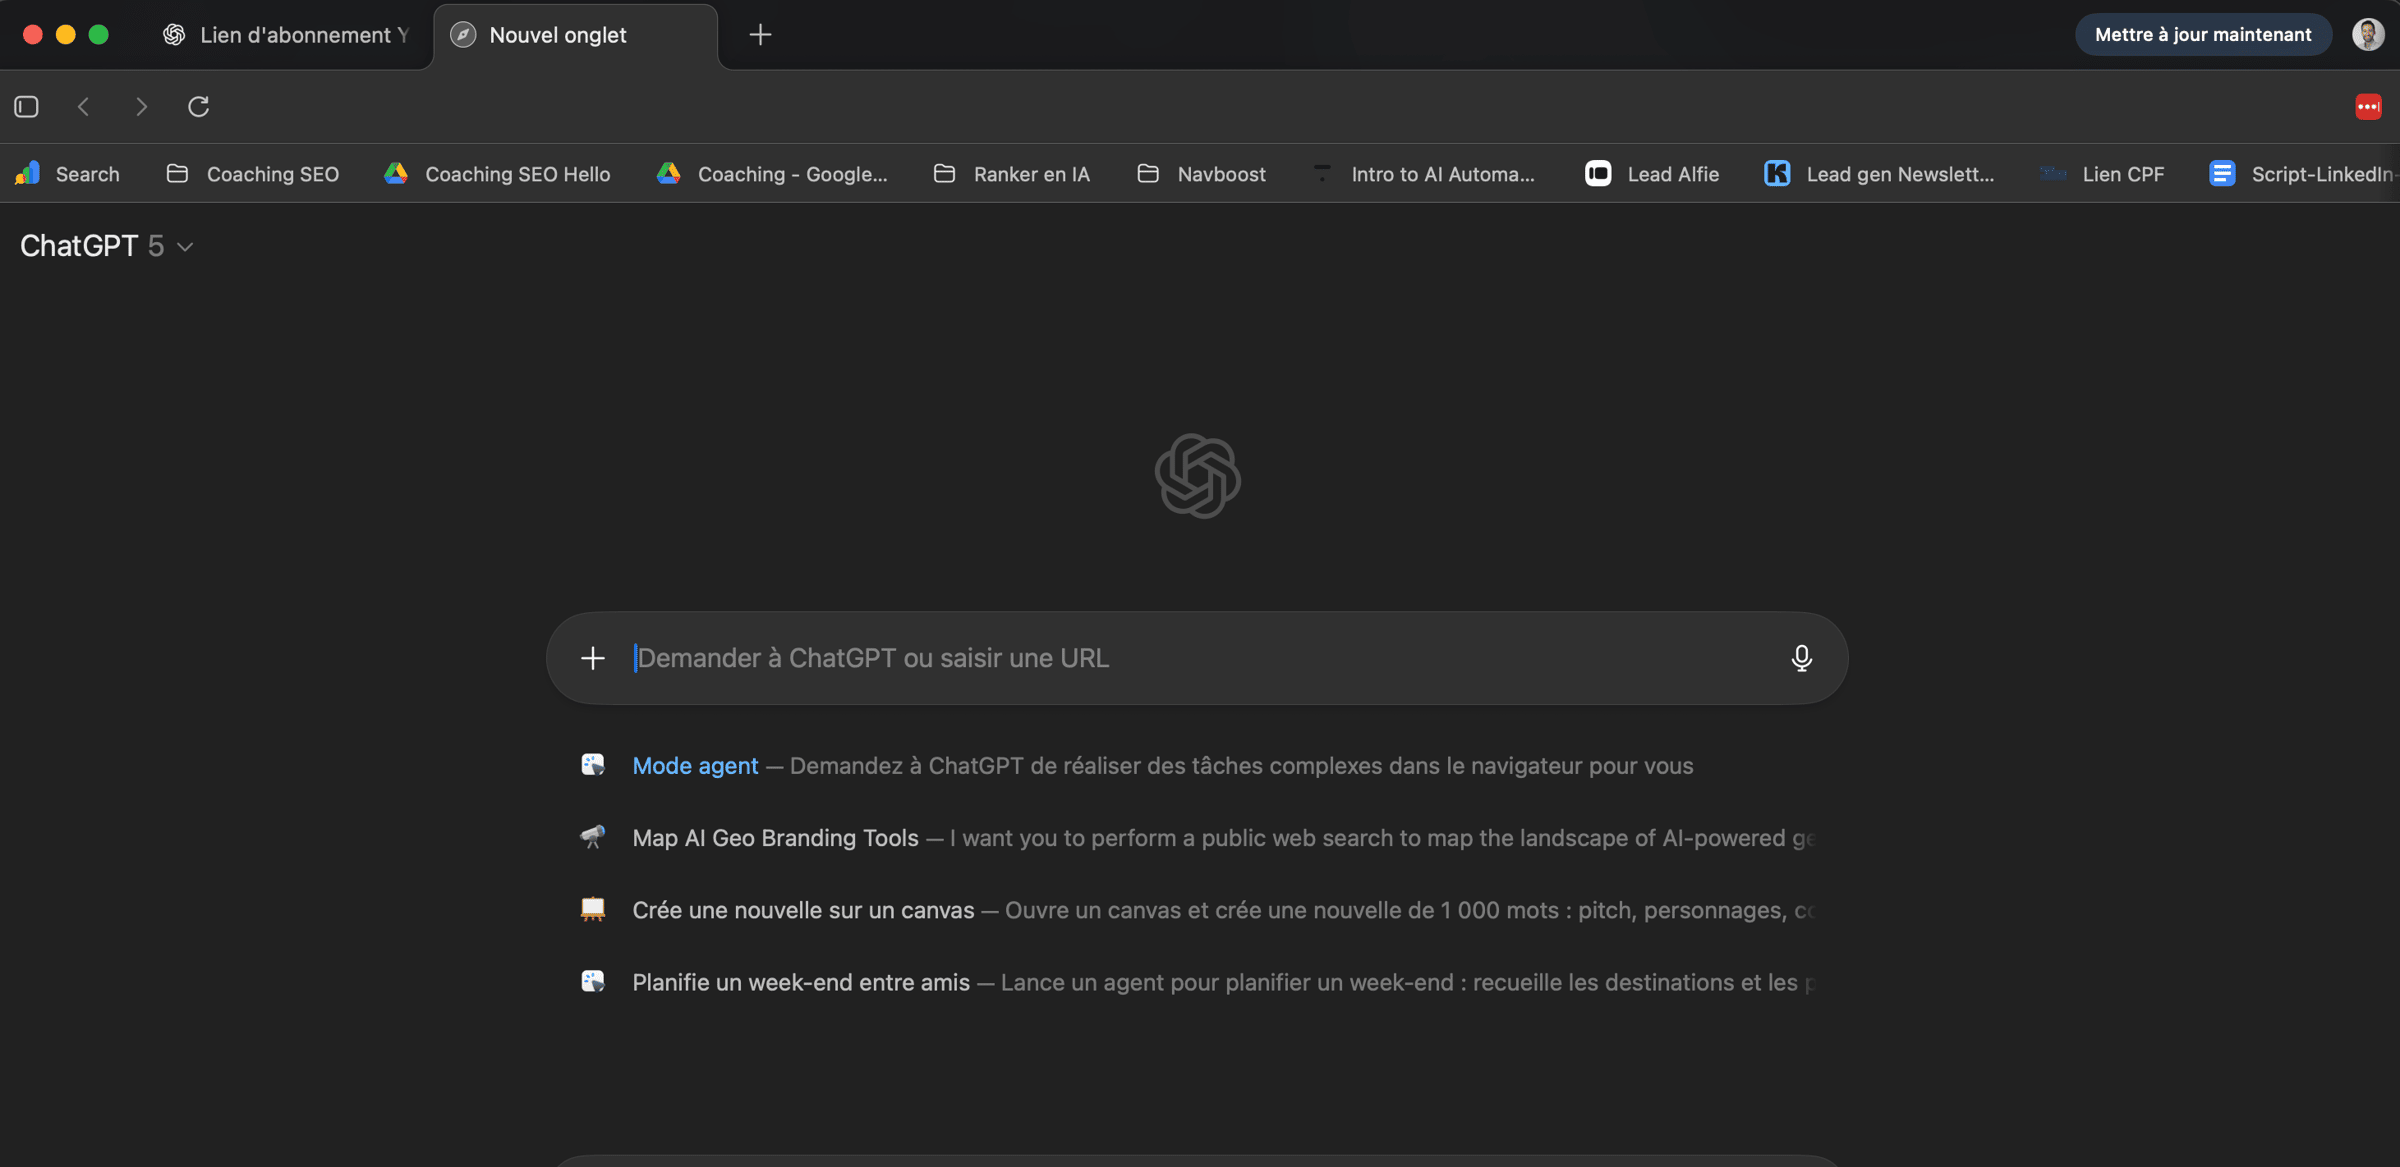Expand the ChatGPT 5 model dropdown
This screenshot has height=1167, width=2400.
pyautogui.click(x=106, y=246)
